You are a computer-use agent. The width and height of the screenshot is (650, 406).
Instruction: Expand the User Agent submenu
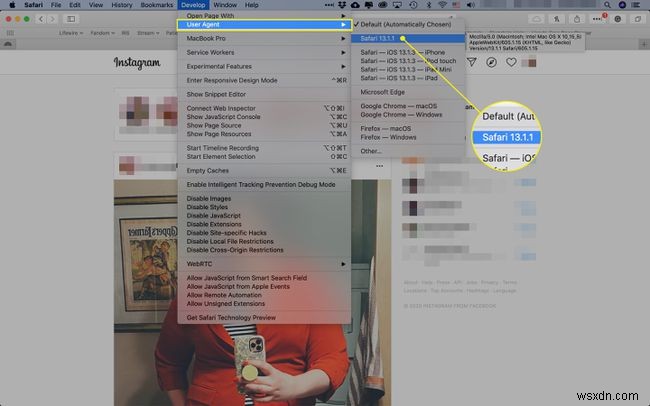[264, 24]
